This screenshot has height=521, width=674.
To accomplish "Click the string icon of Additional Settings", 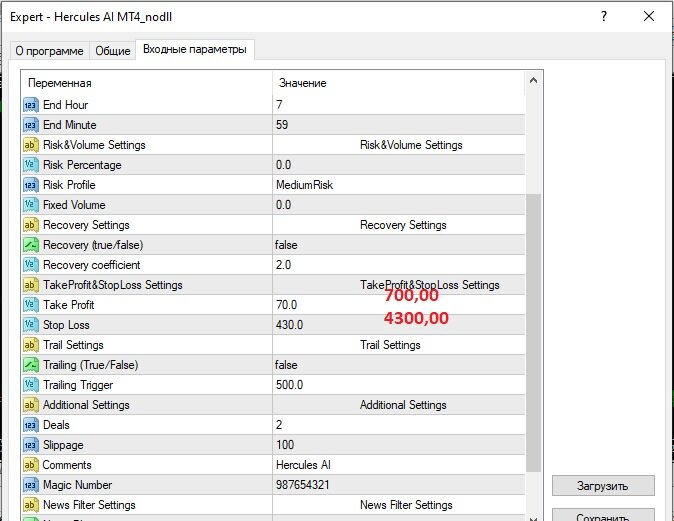I will [x=31, y=405].
